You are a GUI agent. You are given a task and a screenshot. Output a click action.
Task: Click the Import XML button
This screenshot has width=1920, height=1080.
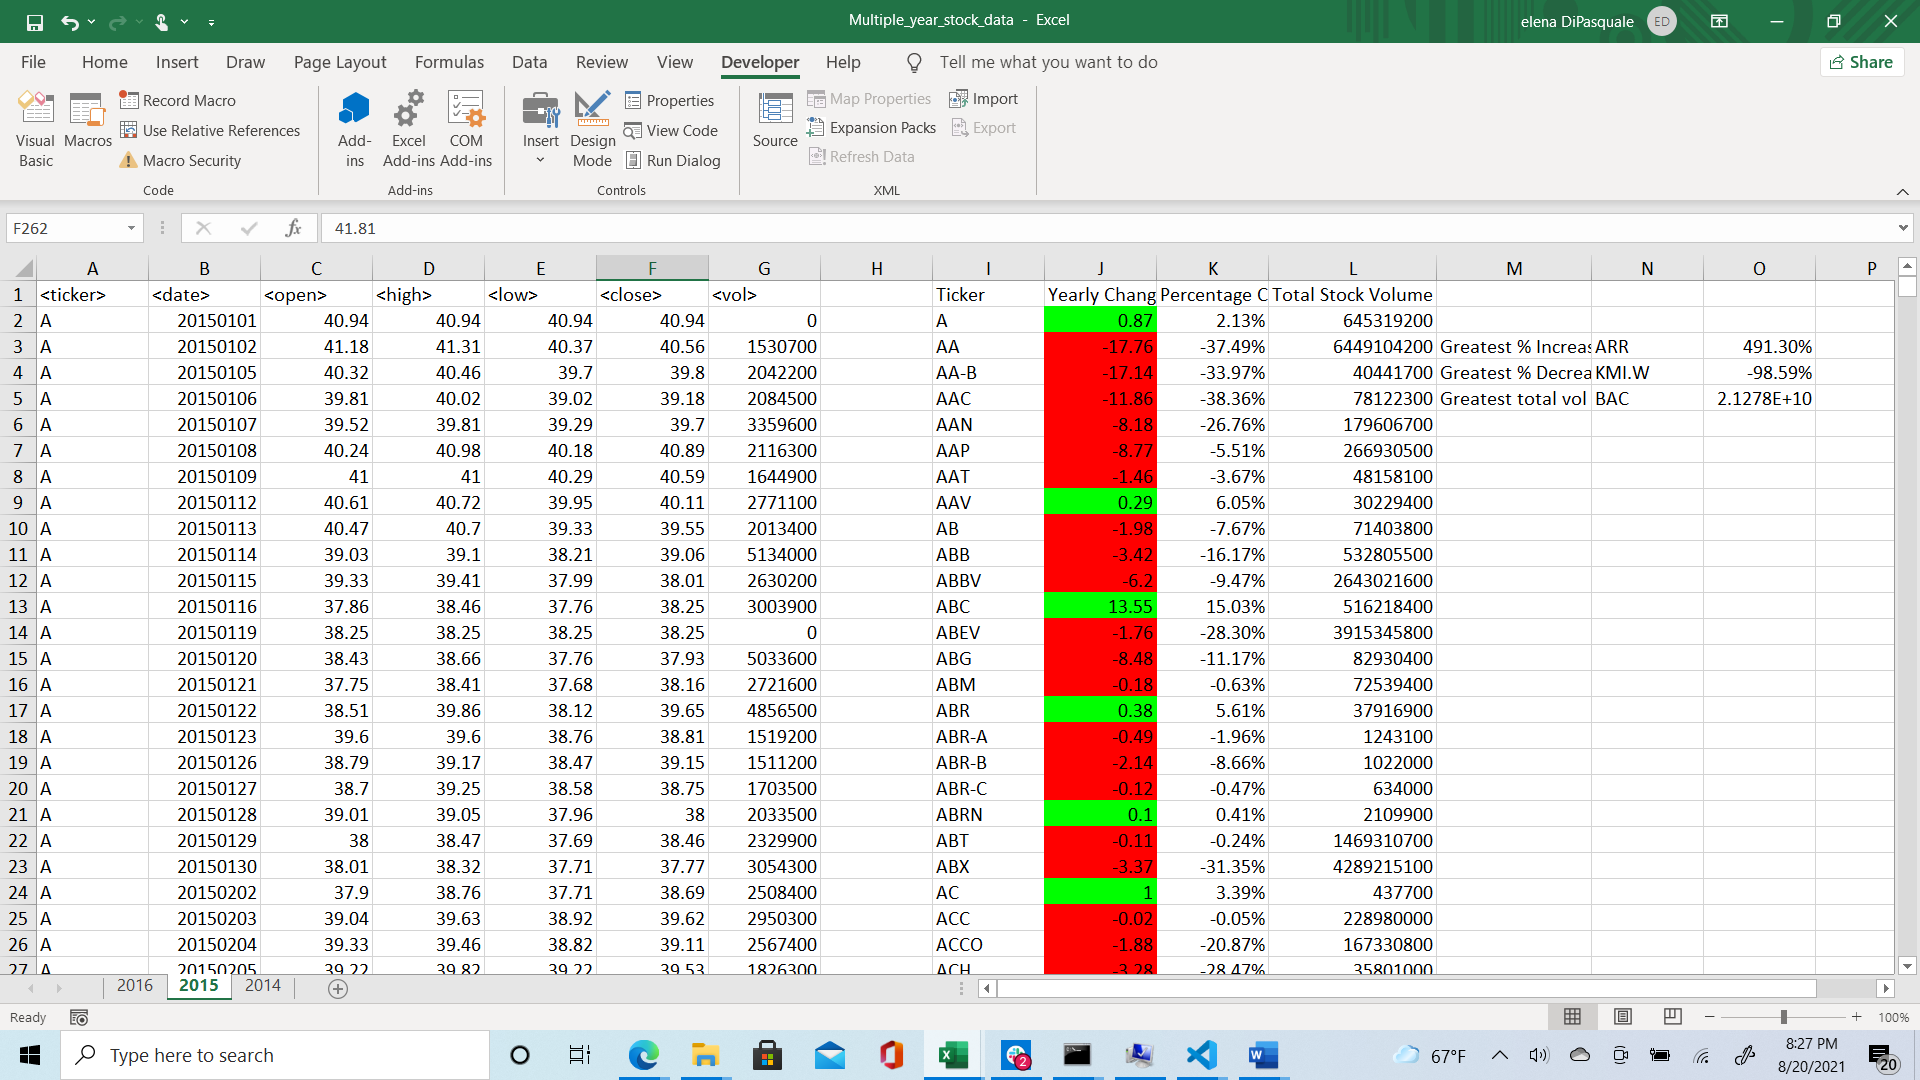tap(983, 98)
